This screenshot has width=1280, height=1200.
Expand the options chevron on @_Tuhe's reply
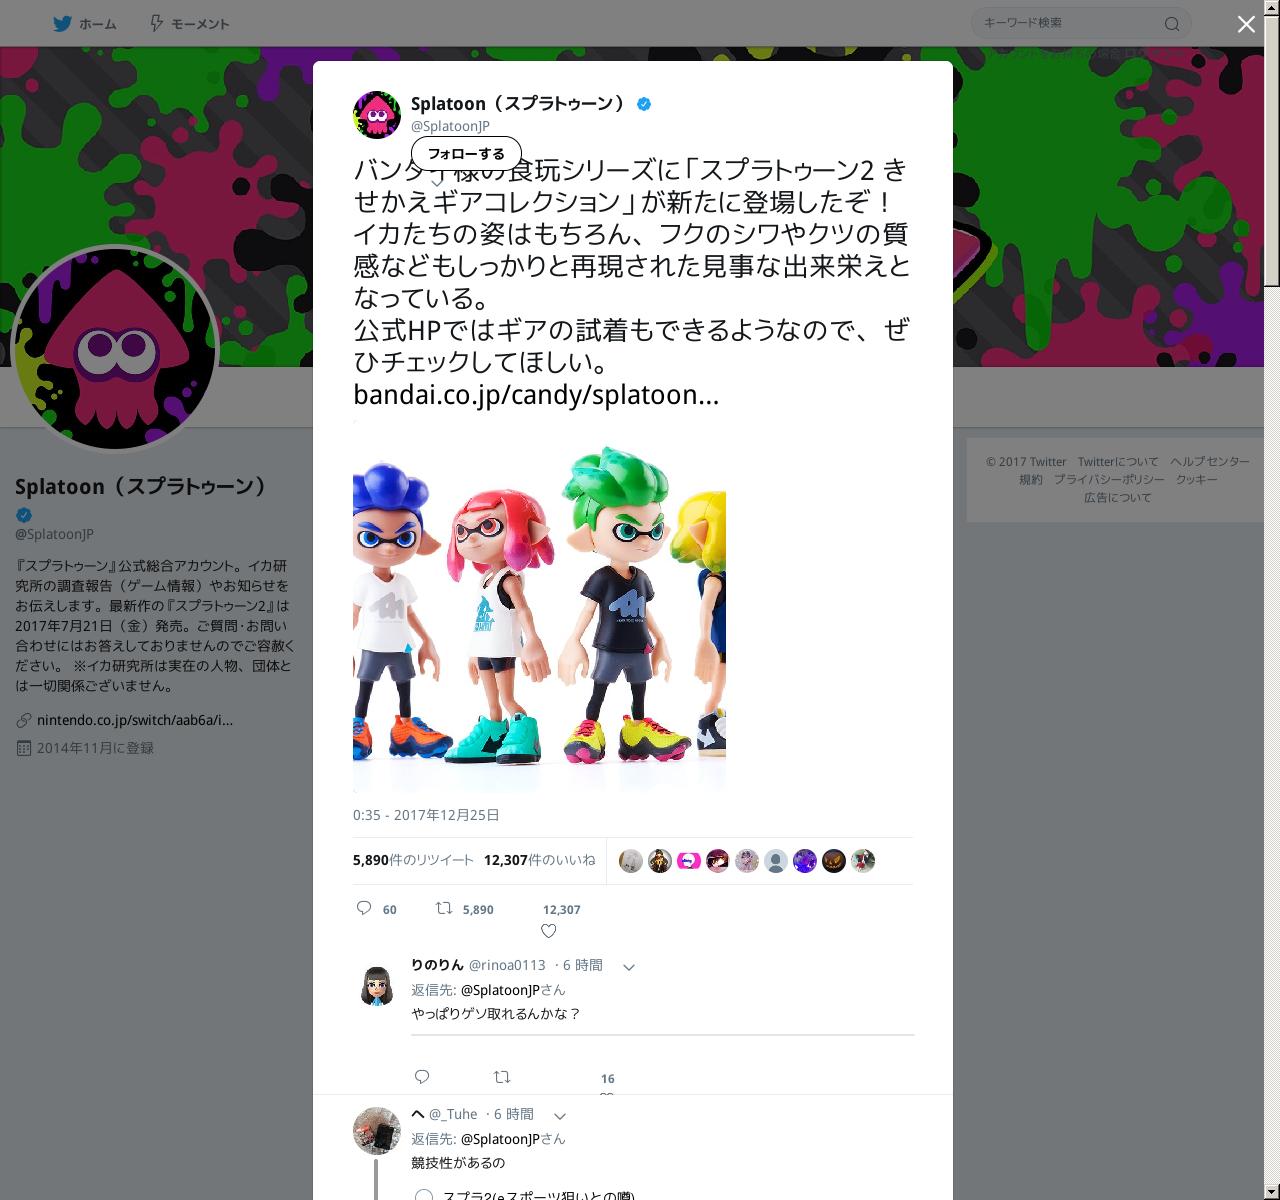tap(560, 1116)
